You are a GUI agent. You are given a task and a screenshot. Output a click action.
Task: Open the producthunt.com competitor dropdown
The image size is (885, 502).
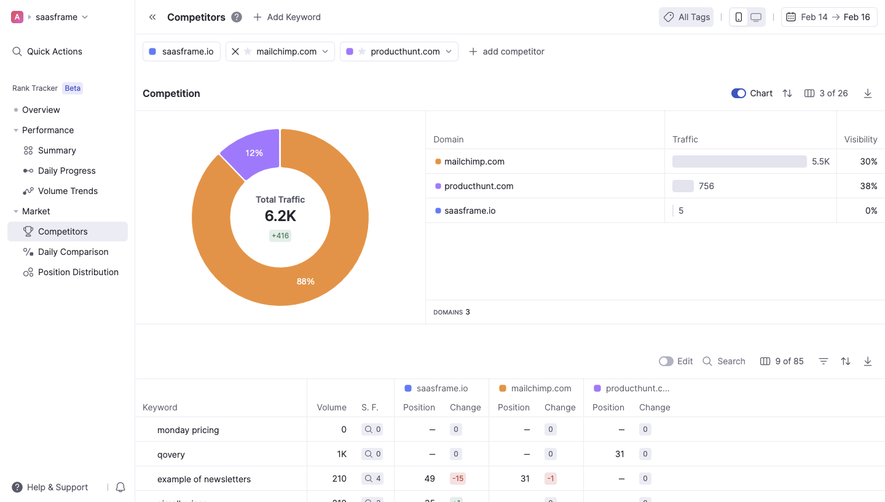coord(449,51)
